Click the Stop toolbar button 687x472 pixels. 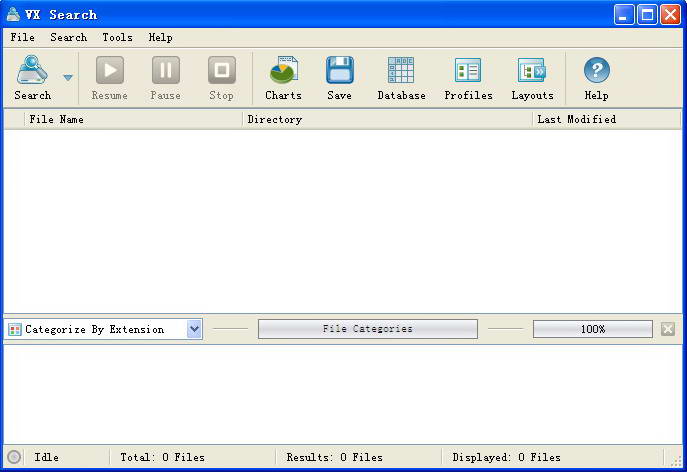tap(222, 78)
